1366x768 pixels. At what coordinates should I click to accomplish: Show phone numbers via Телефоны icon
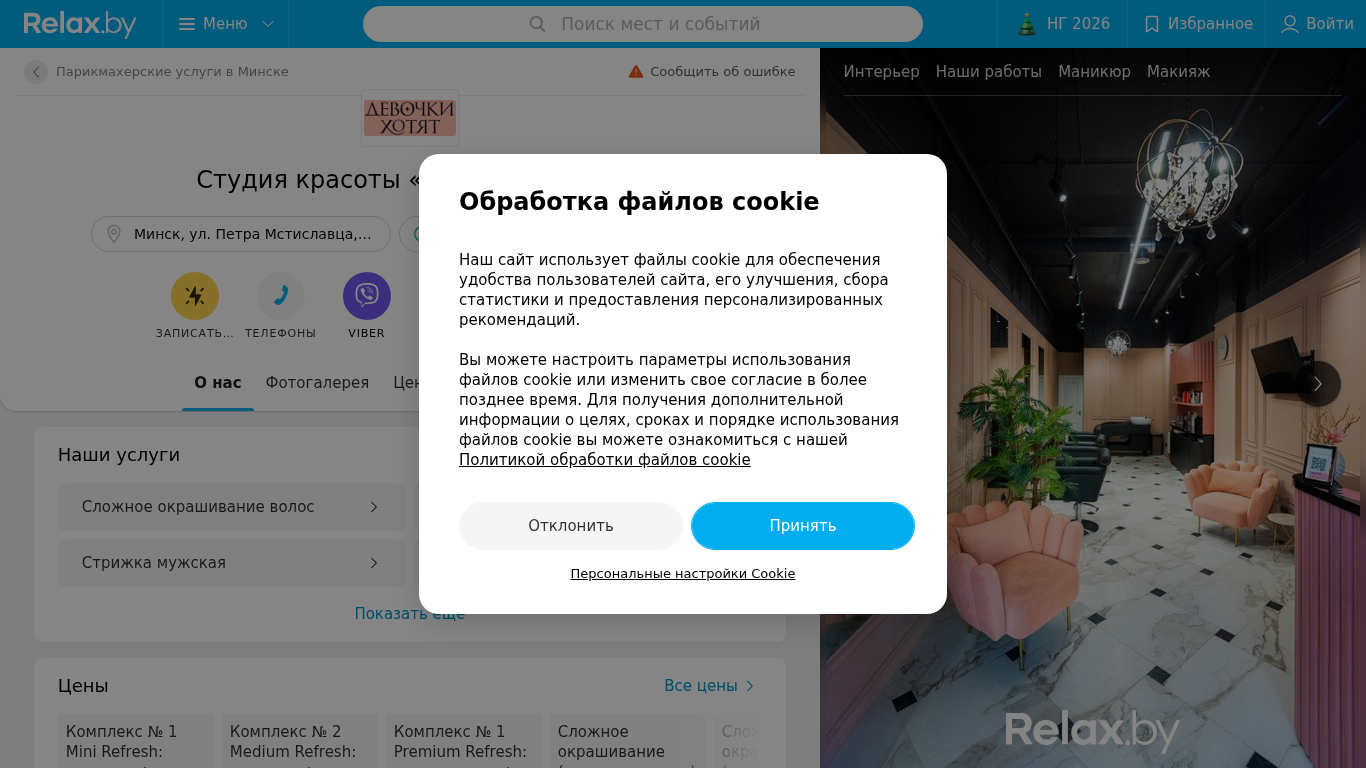(x=281, y=296)
